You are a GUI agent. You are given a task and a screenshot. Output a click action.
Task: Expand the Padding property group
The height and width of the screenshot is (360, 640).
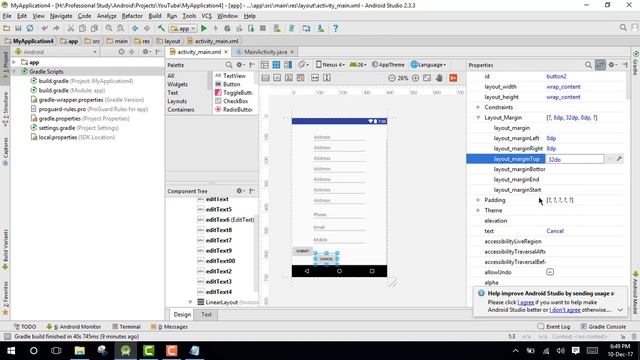coord(478,200)
